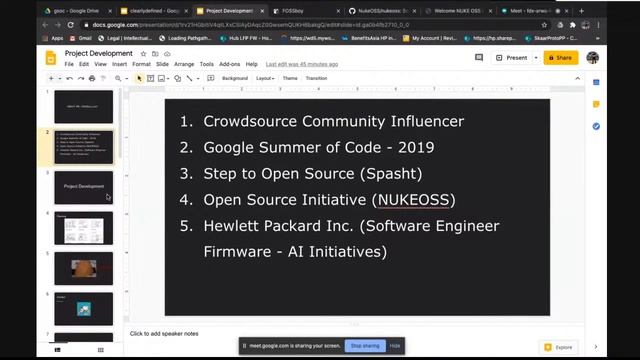Open the File menu

click(69, 64)
